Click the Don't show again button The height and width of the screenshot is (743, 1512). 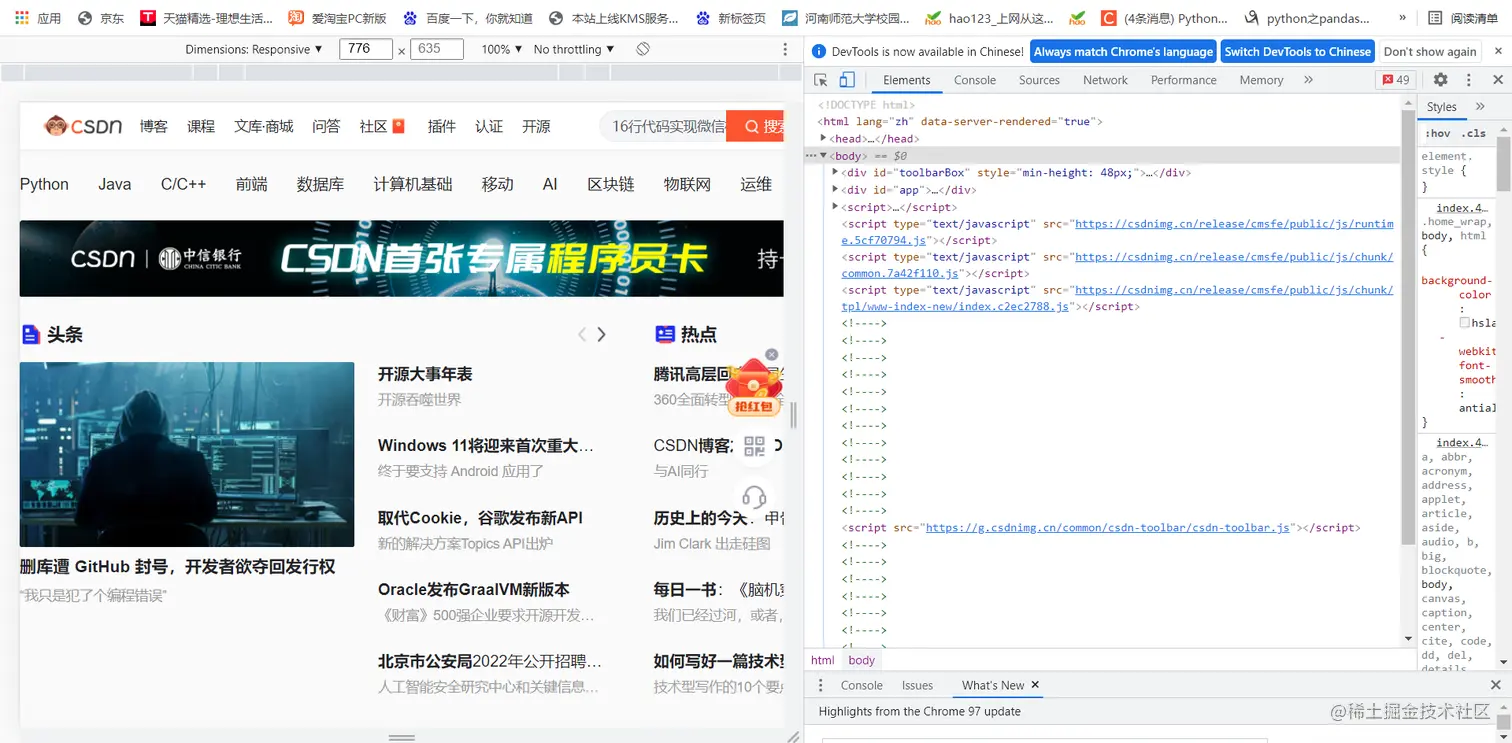1430,52
